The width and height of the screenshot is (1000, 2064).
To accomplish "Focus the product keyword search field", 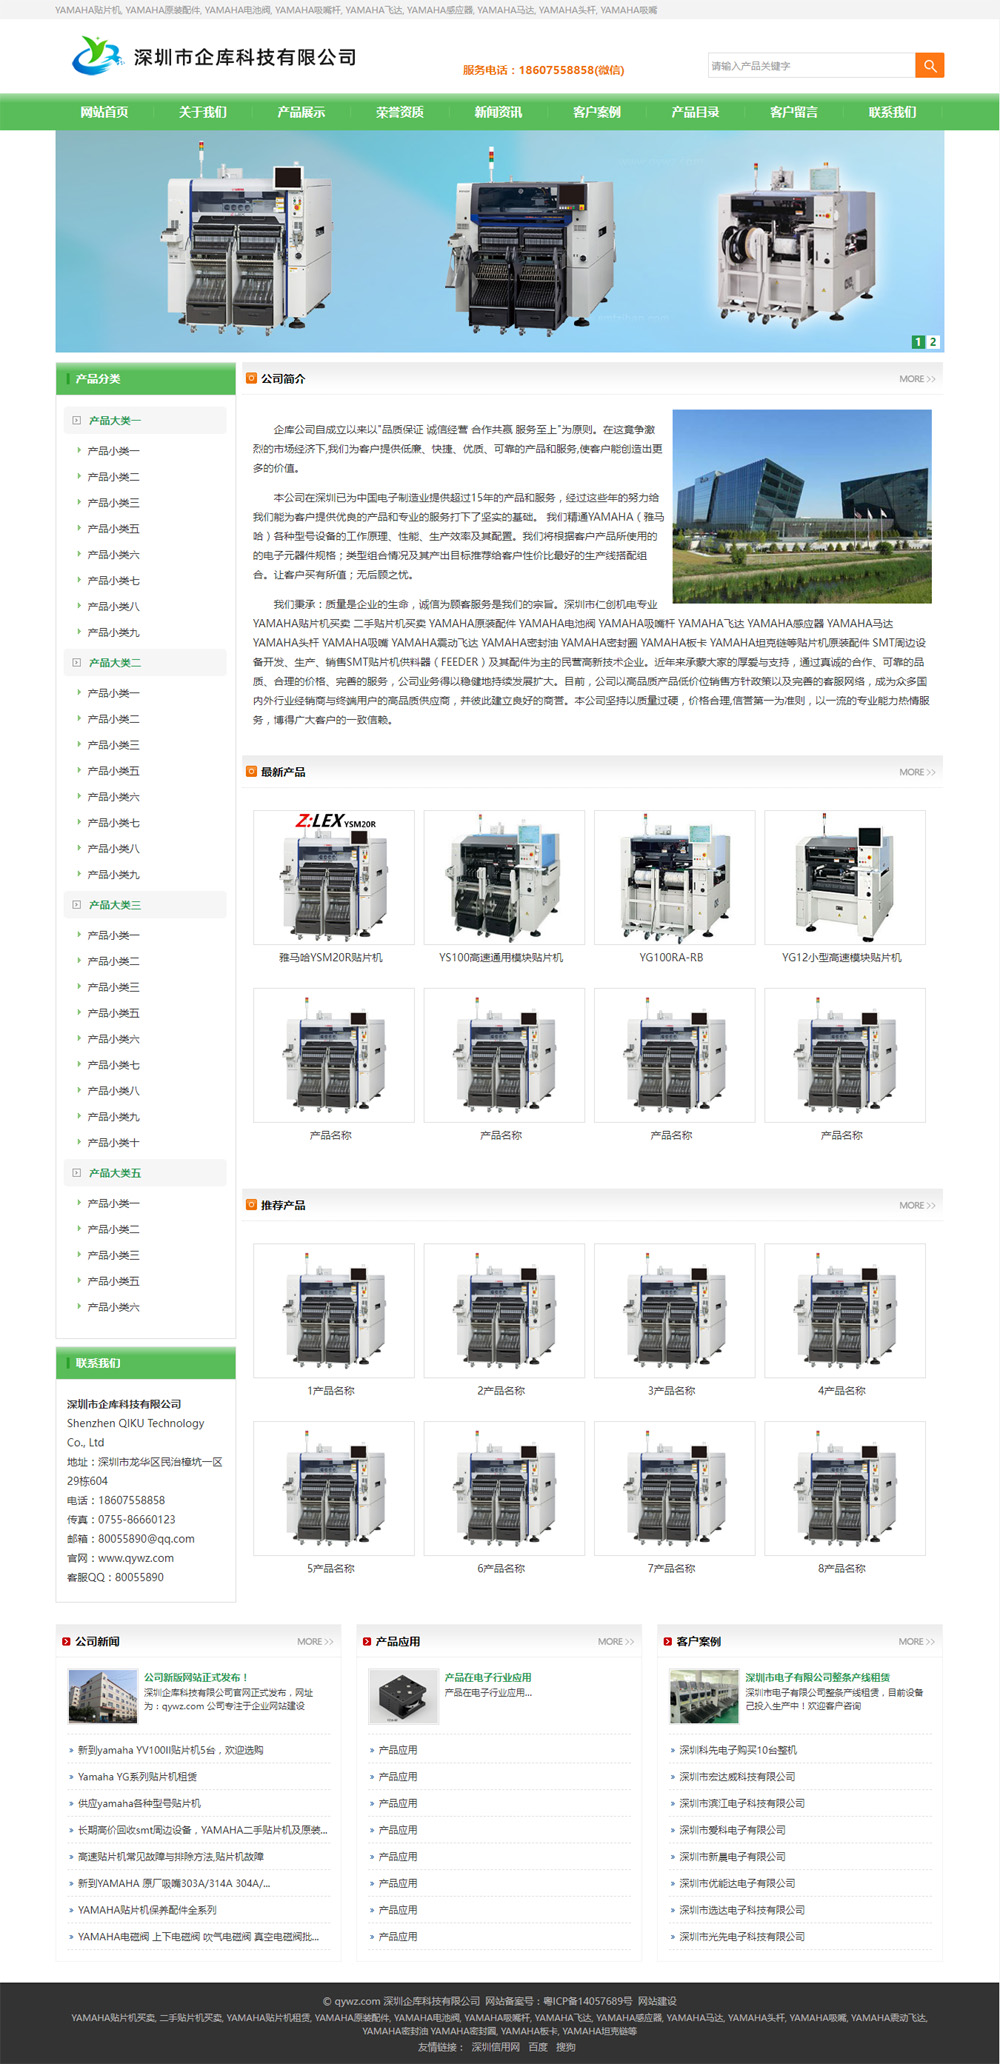I will 811,66.
